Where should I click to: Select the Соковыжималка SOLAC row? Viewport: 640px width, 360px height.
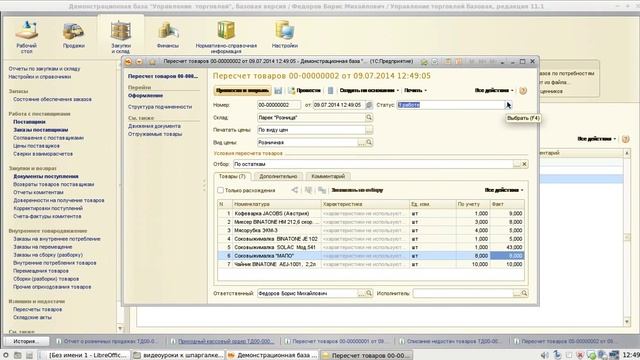[371, 247]
